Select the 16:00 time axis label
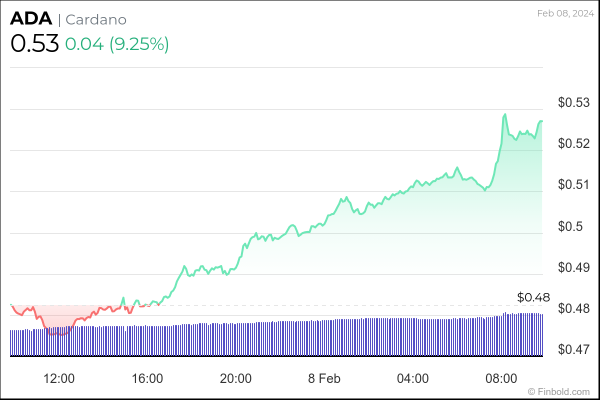The height and width of the screenshot is (400, 600). click(147, 378)
